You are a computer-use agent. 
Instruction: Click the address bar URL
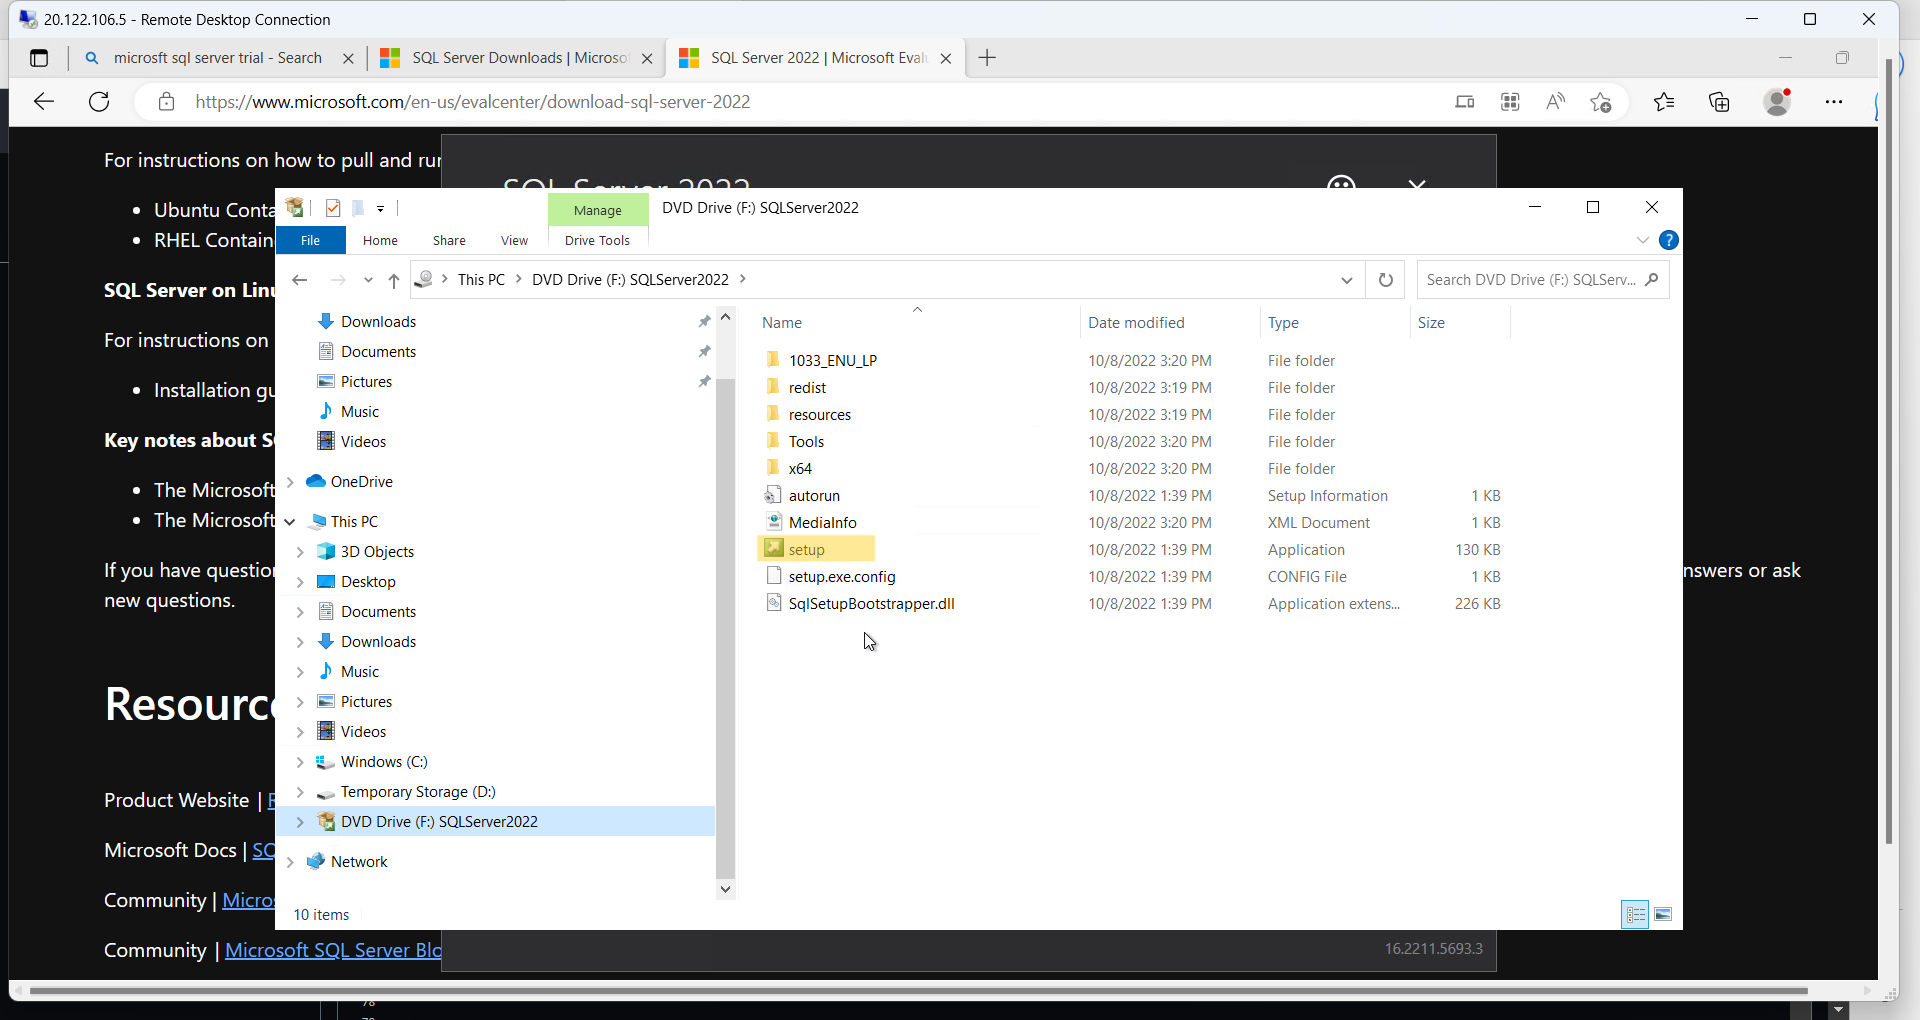click(x=473, y=101)
